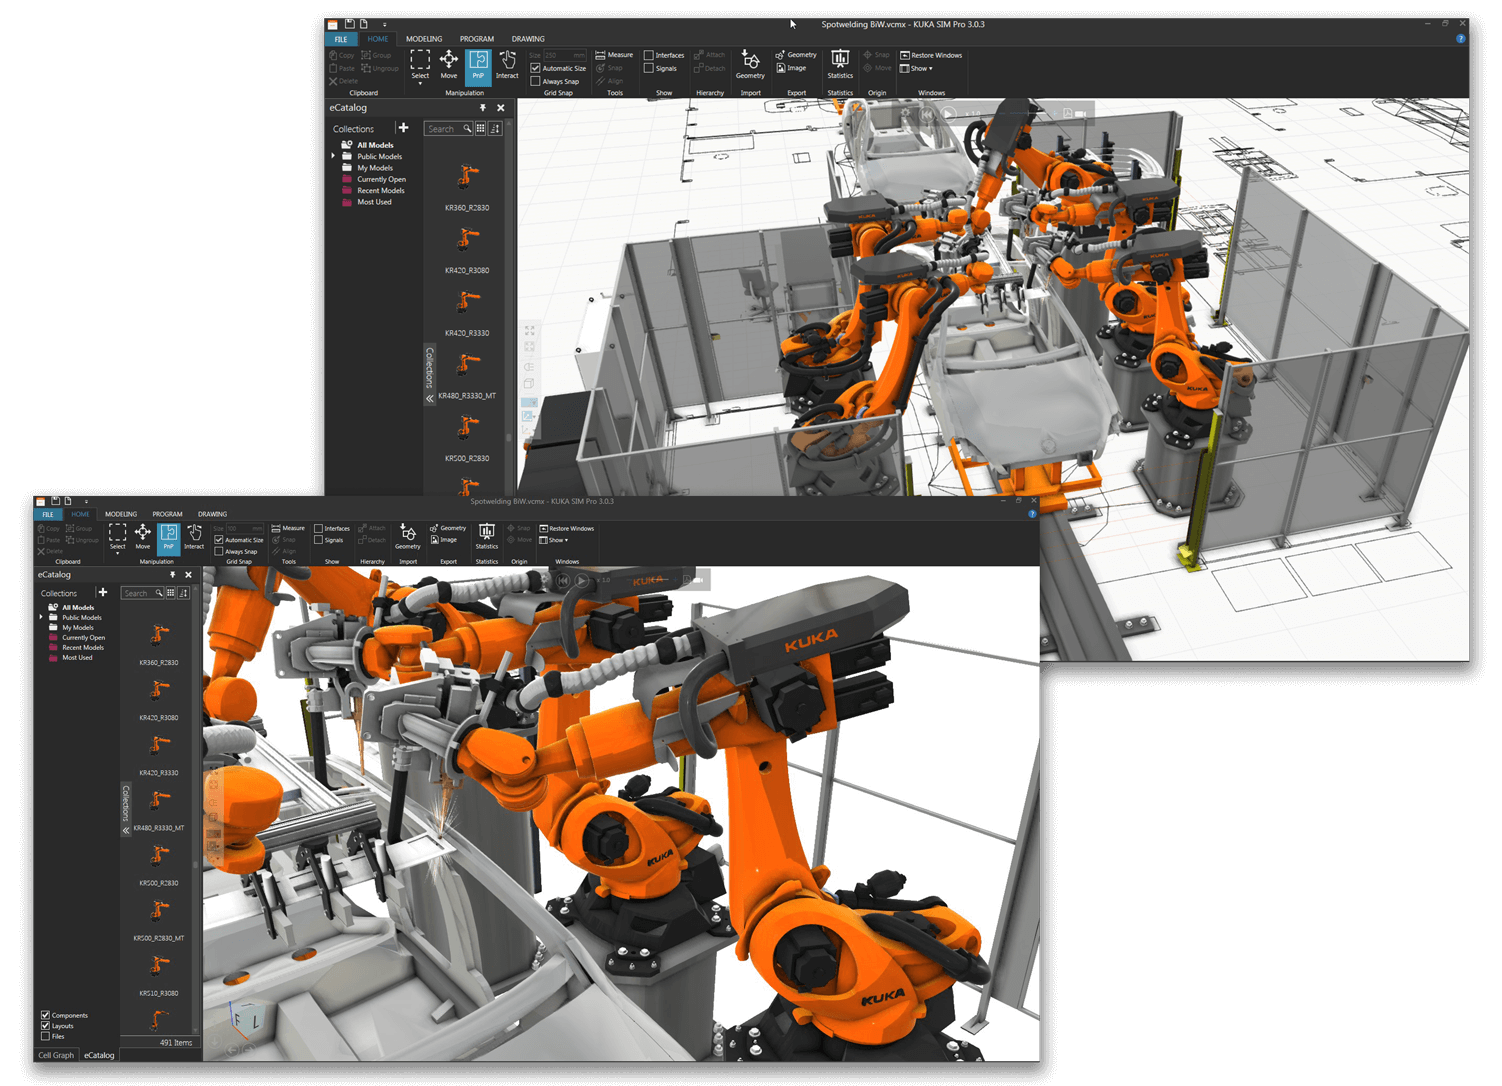Open the Select tool dropdown arrow in the front window
Screen dimensions: 1502x1086
tap(117, 553)
